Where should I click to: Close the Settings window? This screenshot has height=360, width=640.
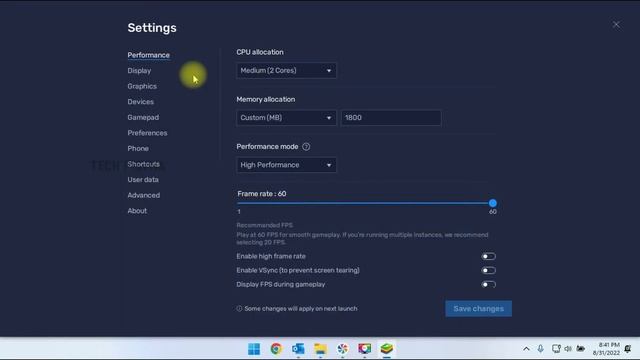tap(616, 25)
